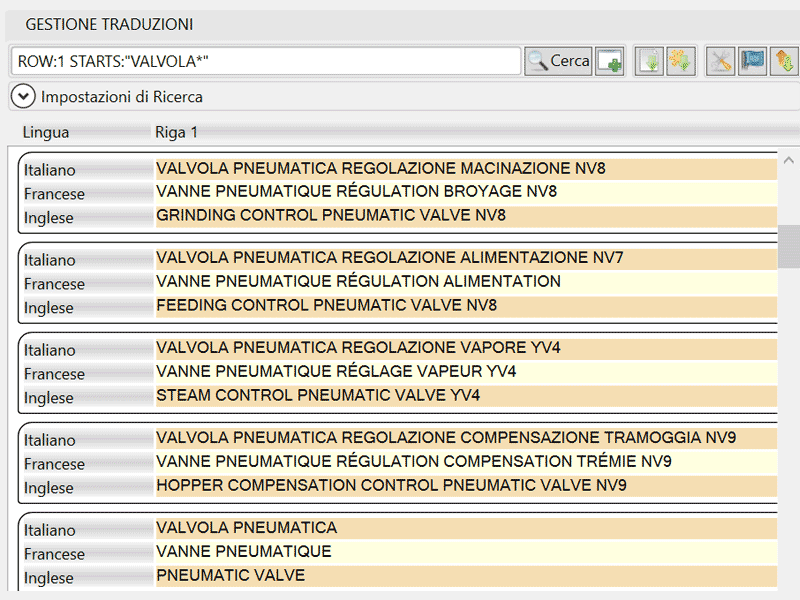
Task: Click the scrollbar up arrow
Action: point(789,160)
